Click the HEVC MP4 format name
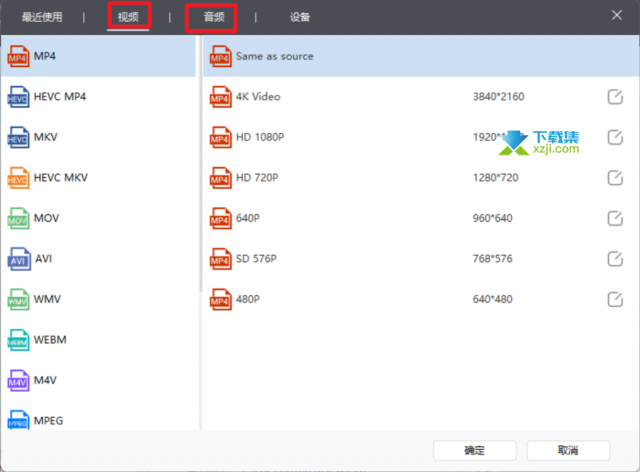 click(x=60, y=97)
